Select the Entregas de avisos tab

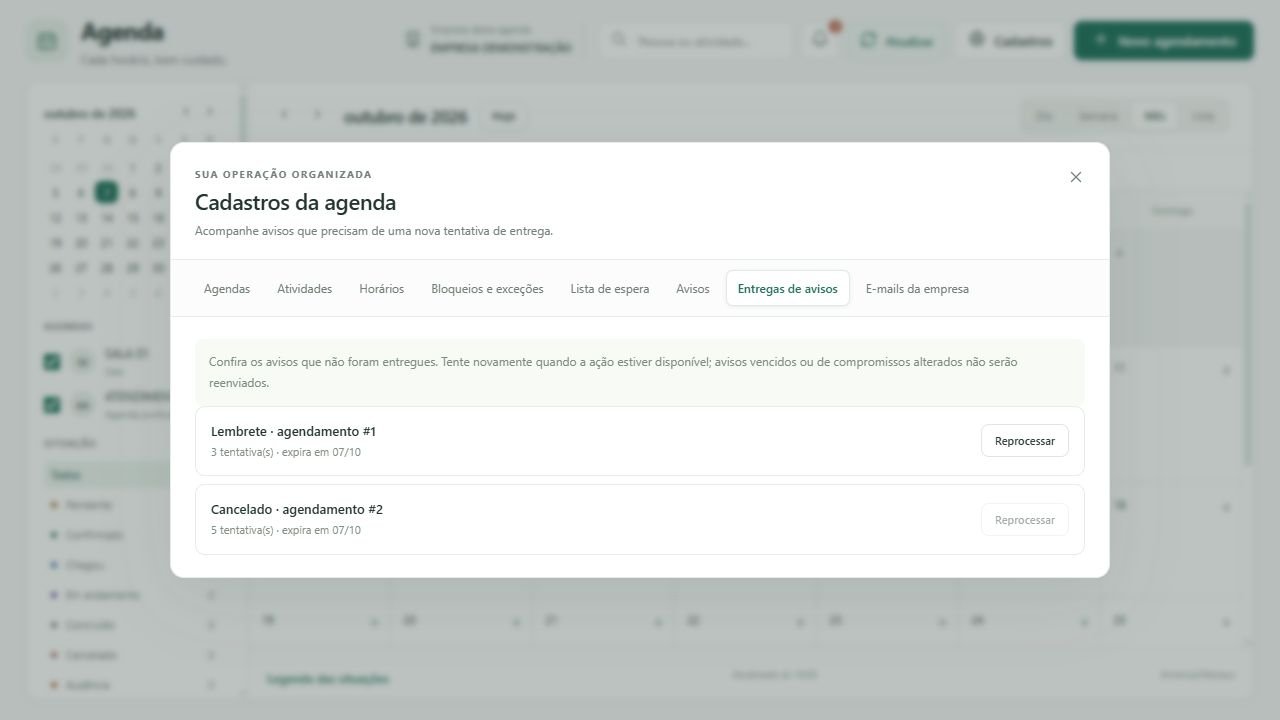(788, 289)
